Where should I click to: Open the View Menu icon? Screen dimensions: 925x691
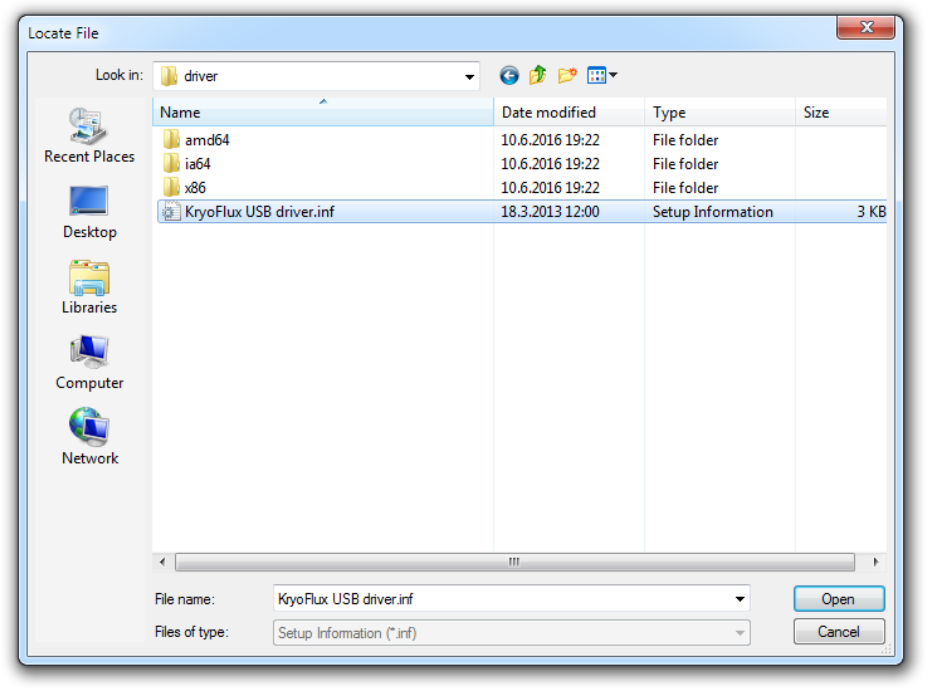click(596, 76)
